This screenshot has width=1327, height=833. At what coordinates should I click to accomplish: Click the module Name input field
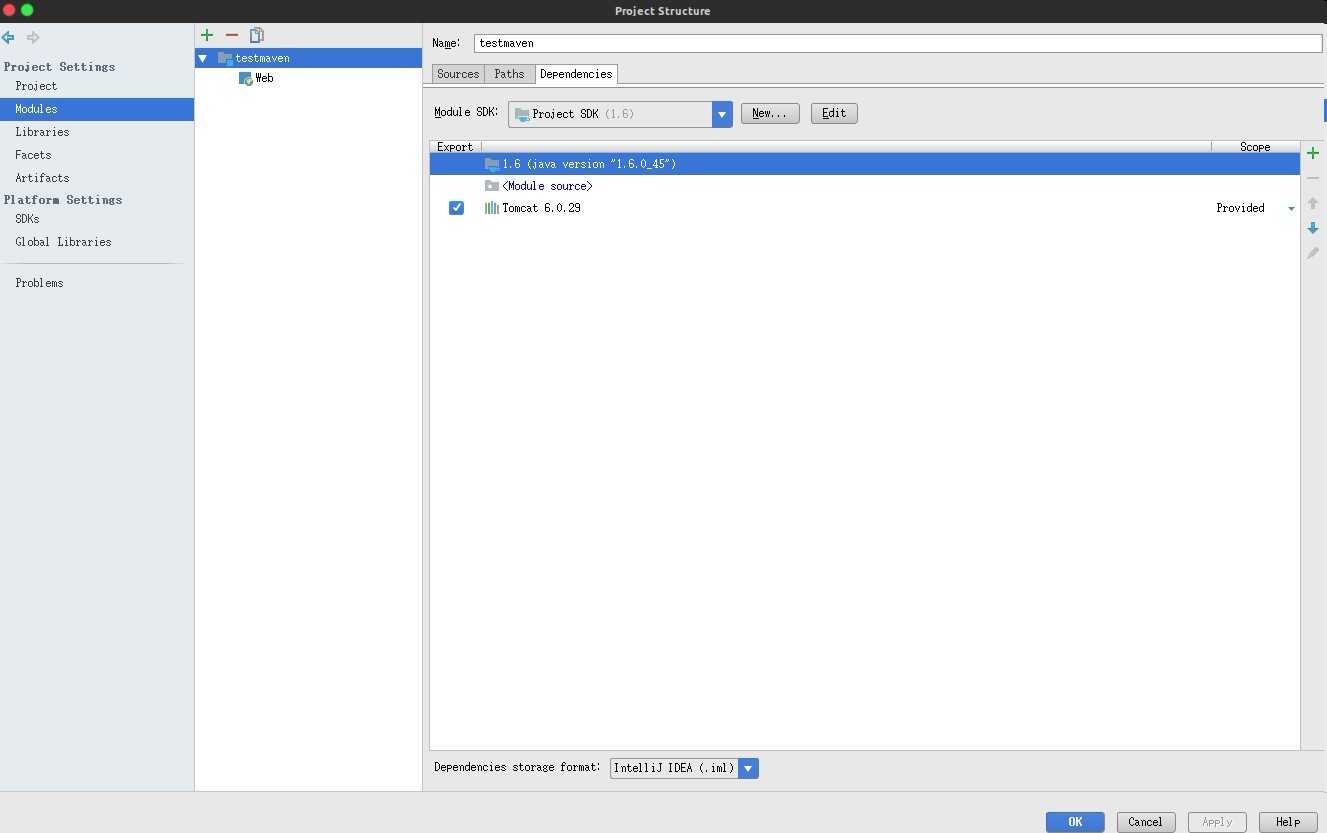[898, 43]
